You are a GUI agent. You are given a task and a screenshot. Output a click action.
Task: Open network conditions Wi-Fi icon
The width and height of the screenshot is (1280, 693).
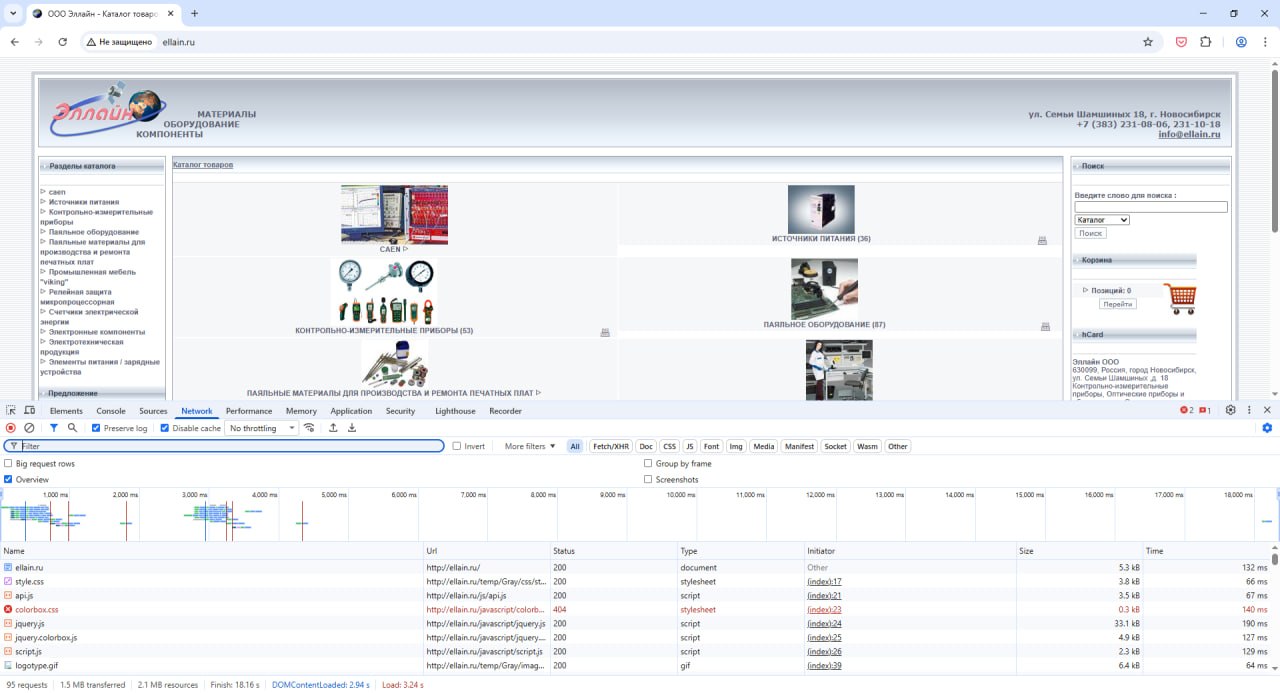(x=310, y=428)
